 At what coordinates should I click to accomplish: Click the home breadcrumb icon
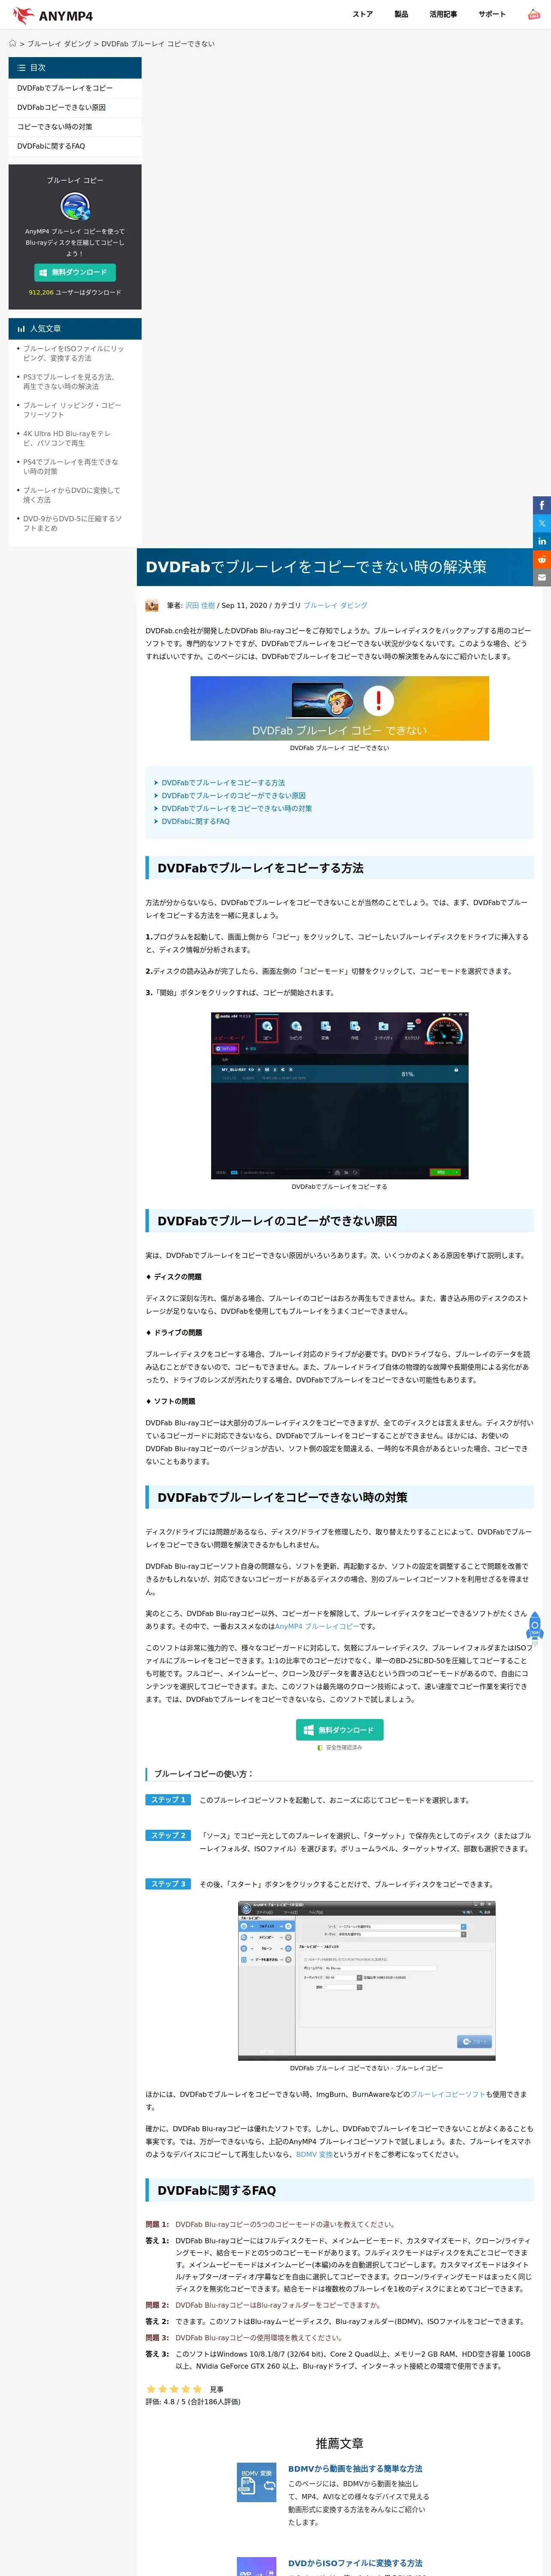tap(13, 44)
